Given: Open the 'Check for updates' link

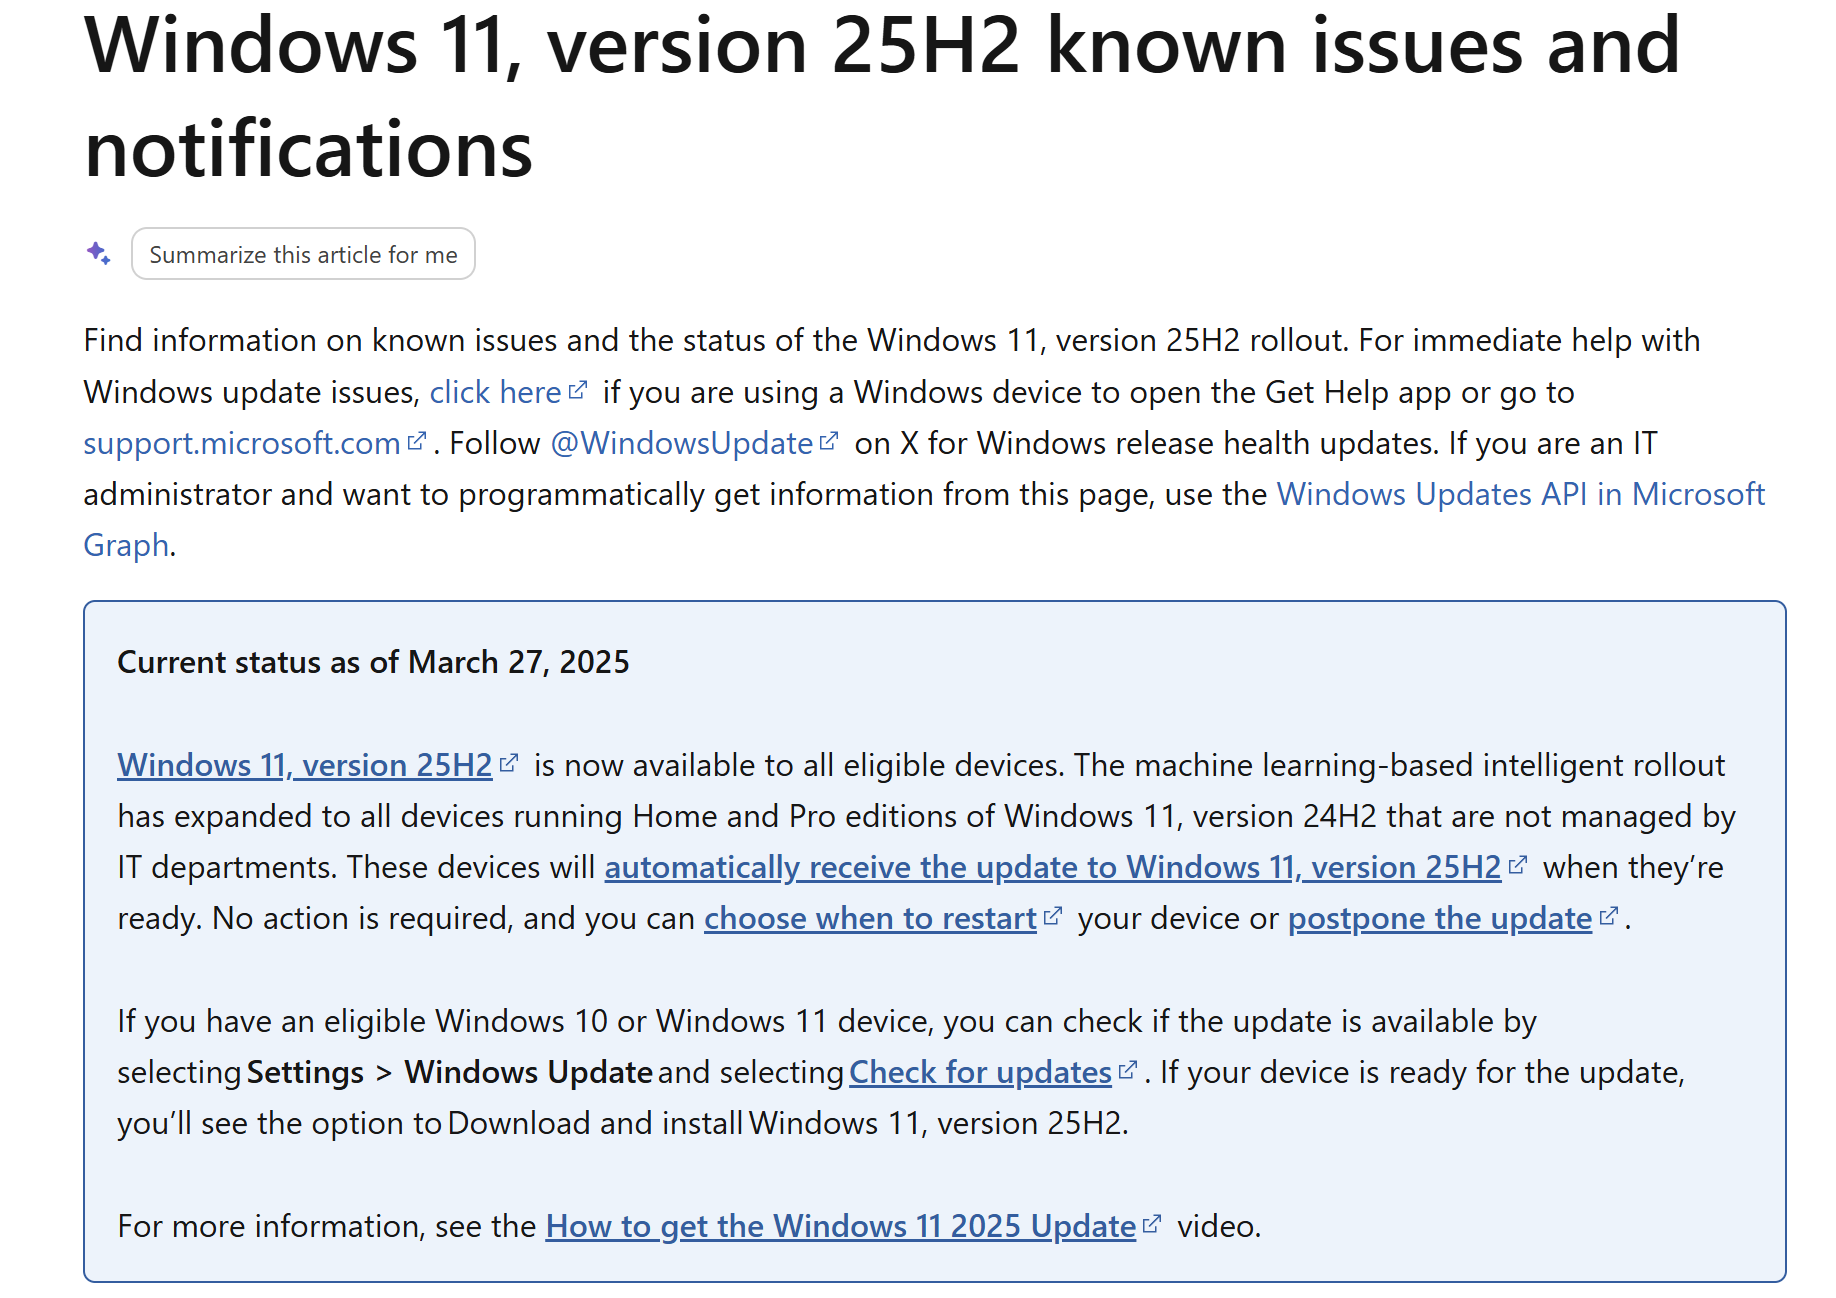Looking at the screenshot, I should click(x=980, y=1073).
